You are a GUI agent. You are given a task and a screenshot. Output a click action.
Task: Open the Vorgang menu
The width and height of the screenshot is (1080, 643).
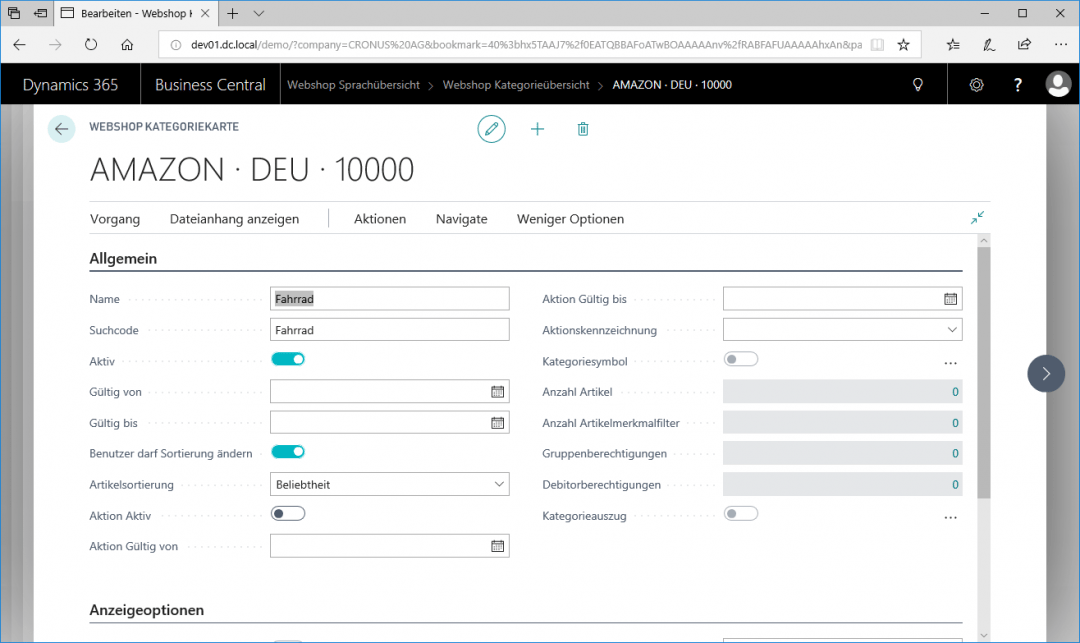pyautogui.click(x=114, y=219)
